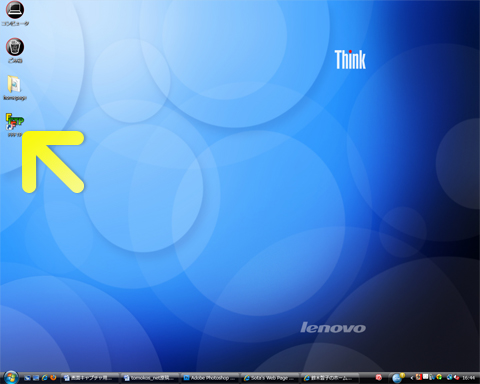Click the red volume tray icon beside clock
This screenshot has height=384, width=480.
(x=457, y=378)
